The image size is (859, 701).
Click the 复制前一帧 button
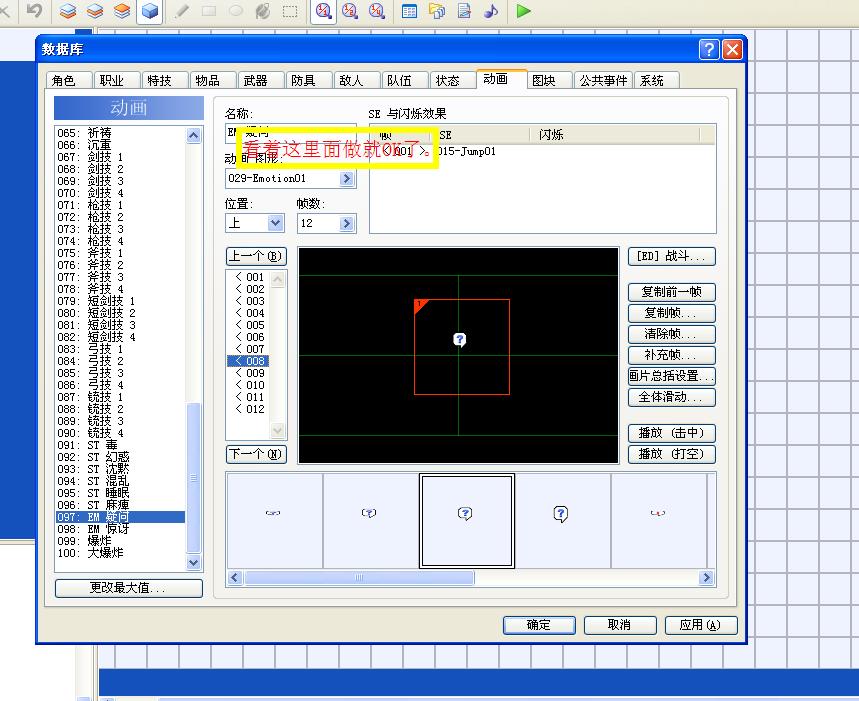pos(672,291)
